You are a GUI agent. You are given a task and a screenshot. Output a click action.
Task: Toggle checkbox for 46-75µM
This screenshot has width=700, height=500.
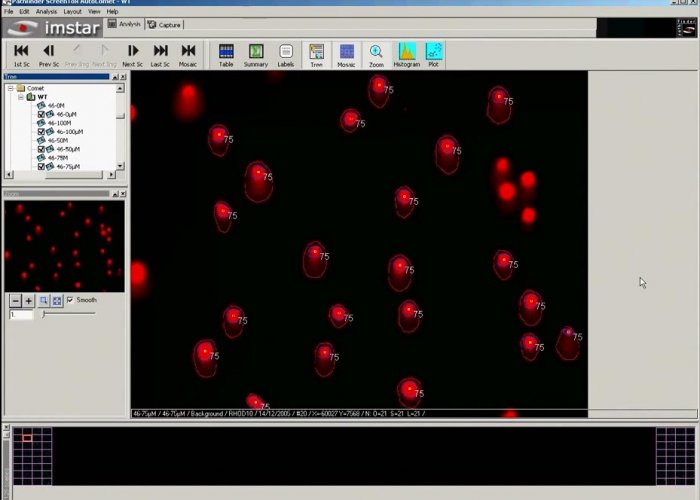[41, 167]
